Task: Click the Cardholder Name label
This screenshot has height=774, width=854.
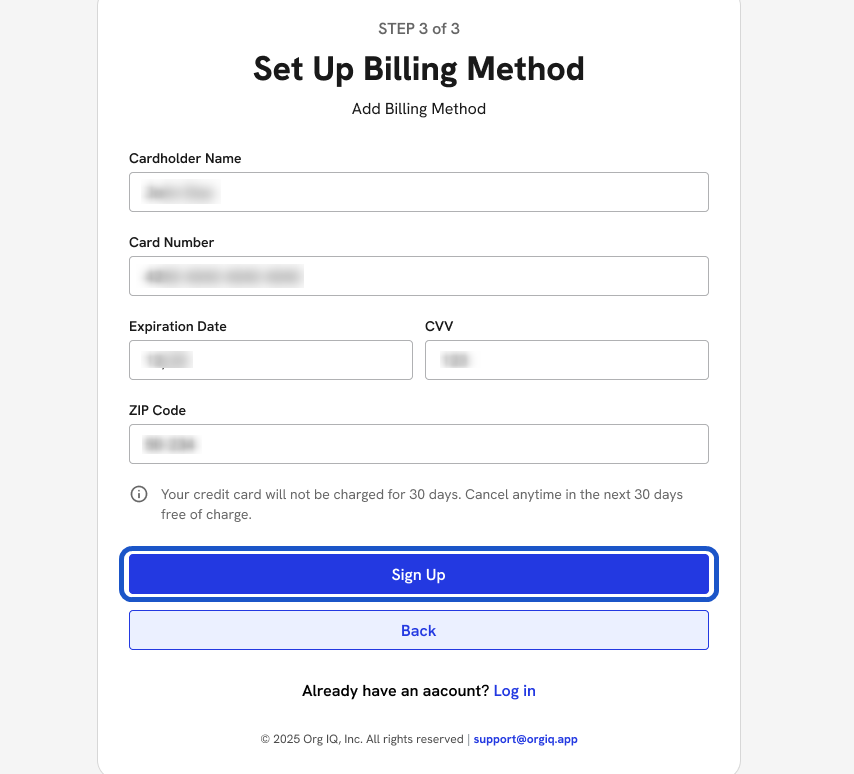Action: 185,158
